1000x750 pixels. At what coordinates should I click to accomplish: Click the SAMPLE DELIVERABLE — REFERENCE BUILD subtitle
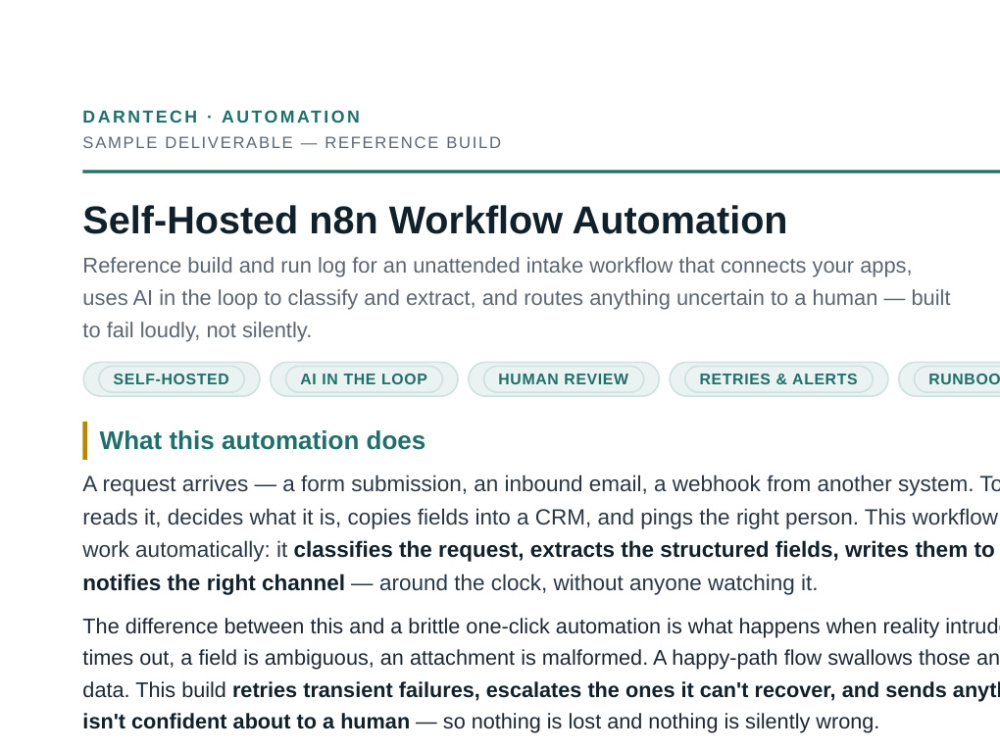pyautogui.click(x=292, y=142)
